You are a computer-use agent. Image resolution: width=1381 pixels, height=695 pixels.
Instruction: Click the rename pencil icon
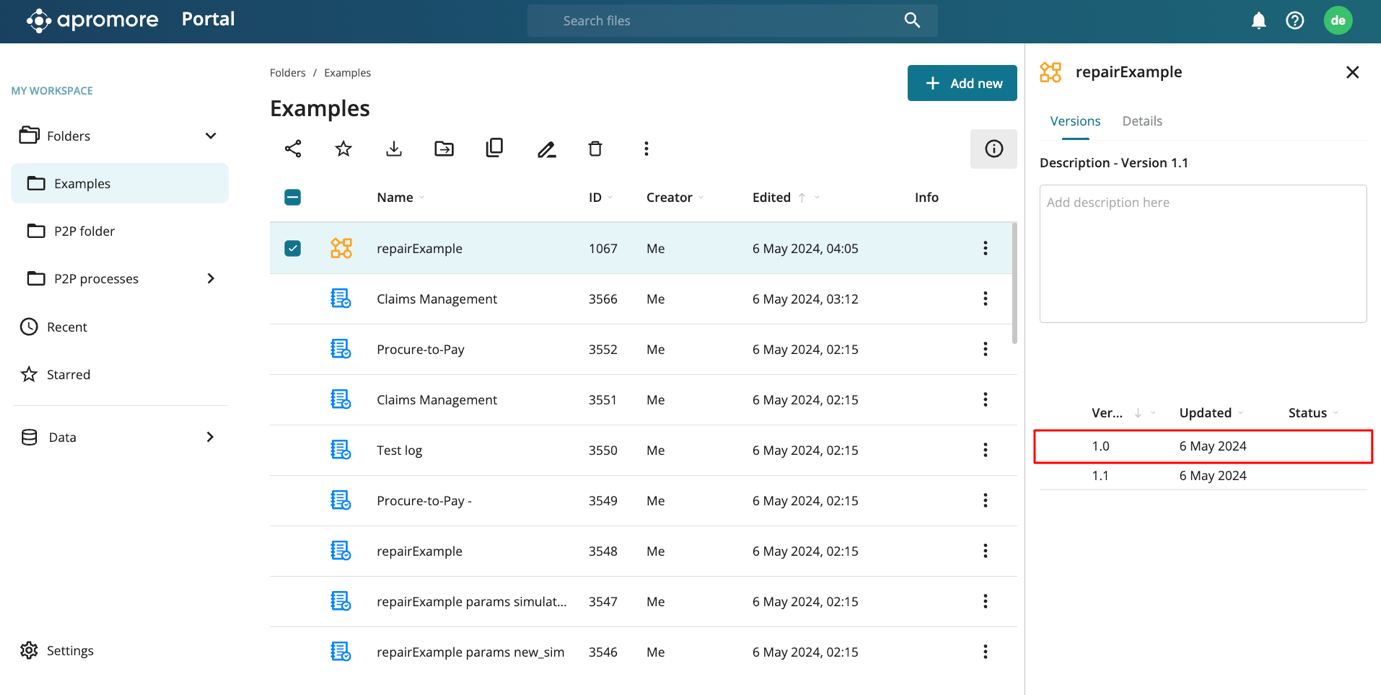(546, 149)
